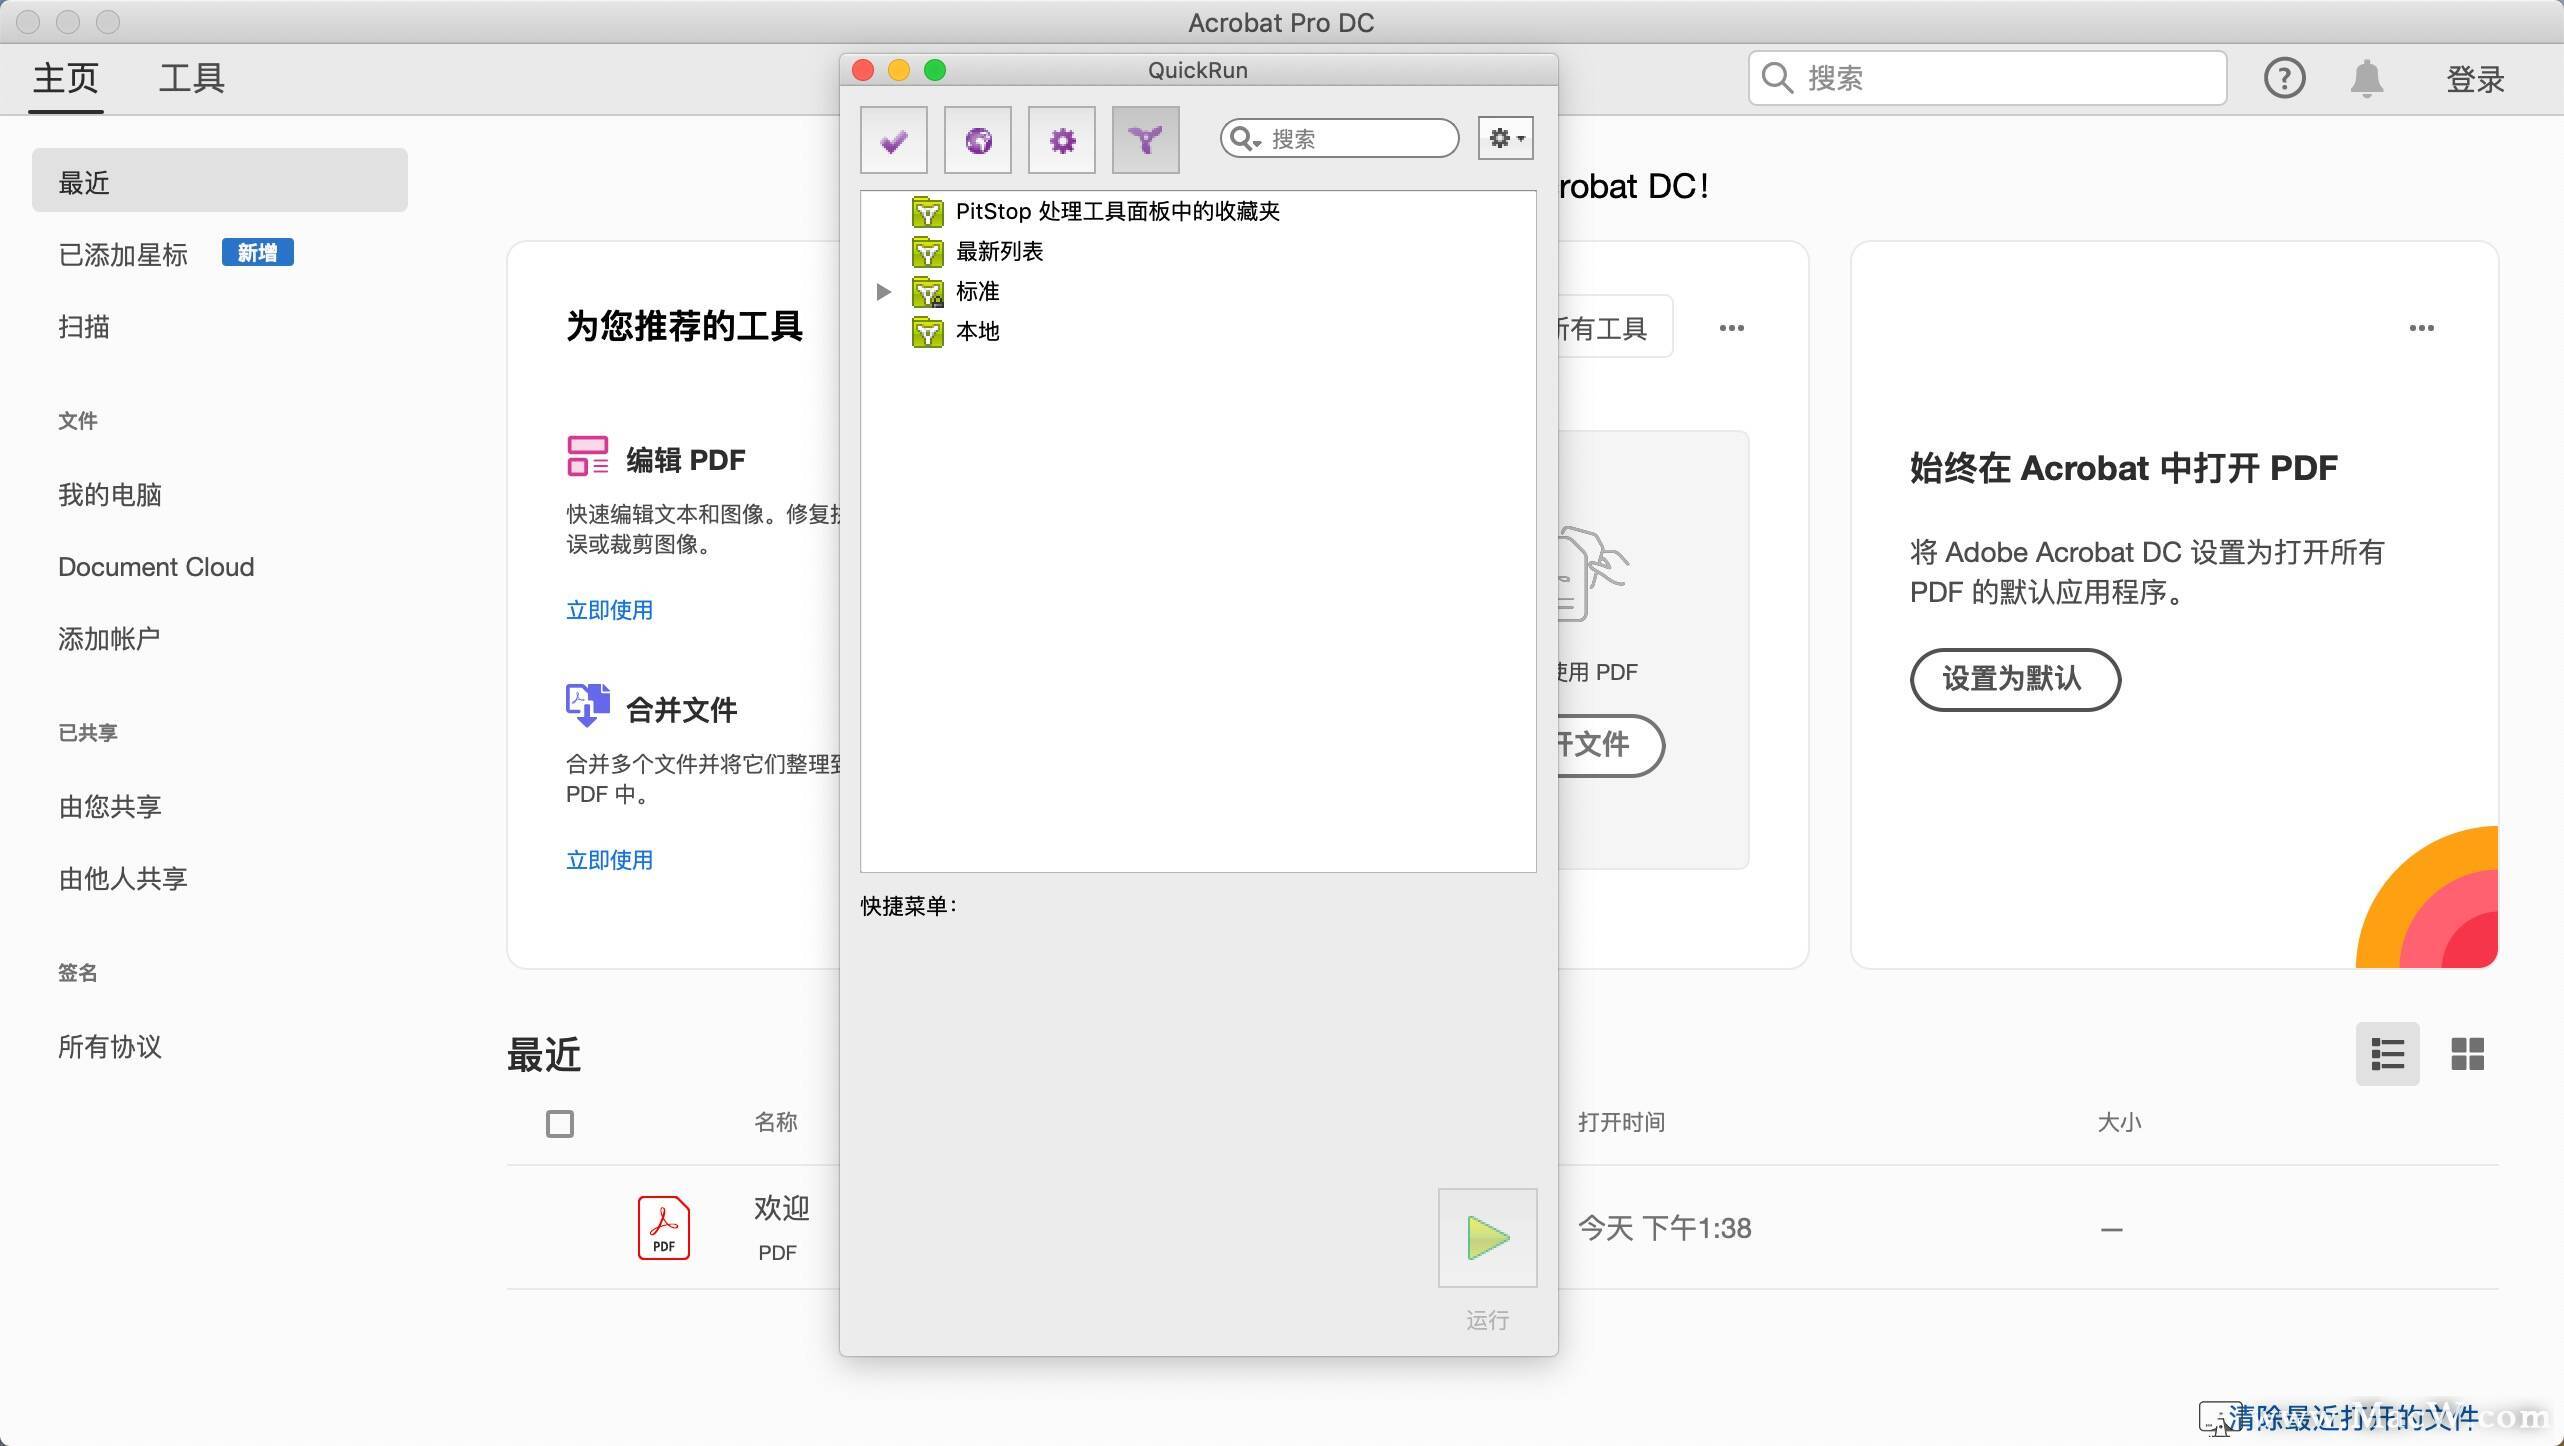Viewport: 2564px width, 1446px height.
Task: Click 清除最近打开的文件 link
Action: point(2352,1417)
